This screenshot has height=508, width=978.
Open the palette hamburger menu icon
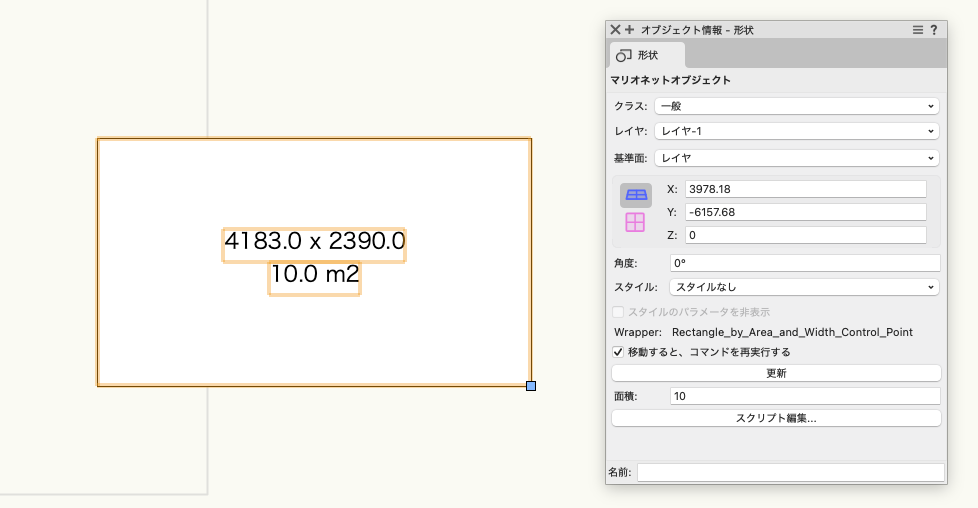click(918, 30)
